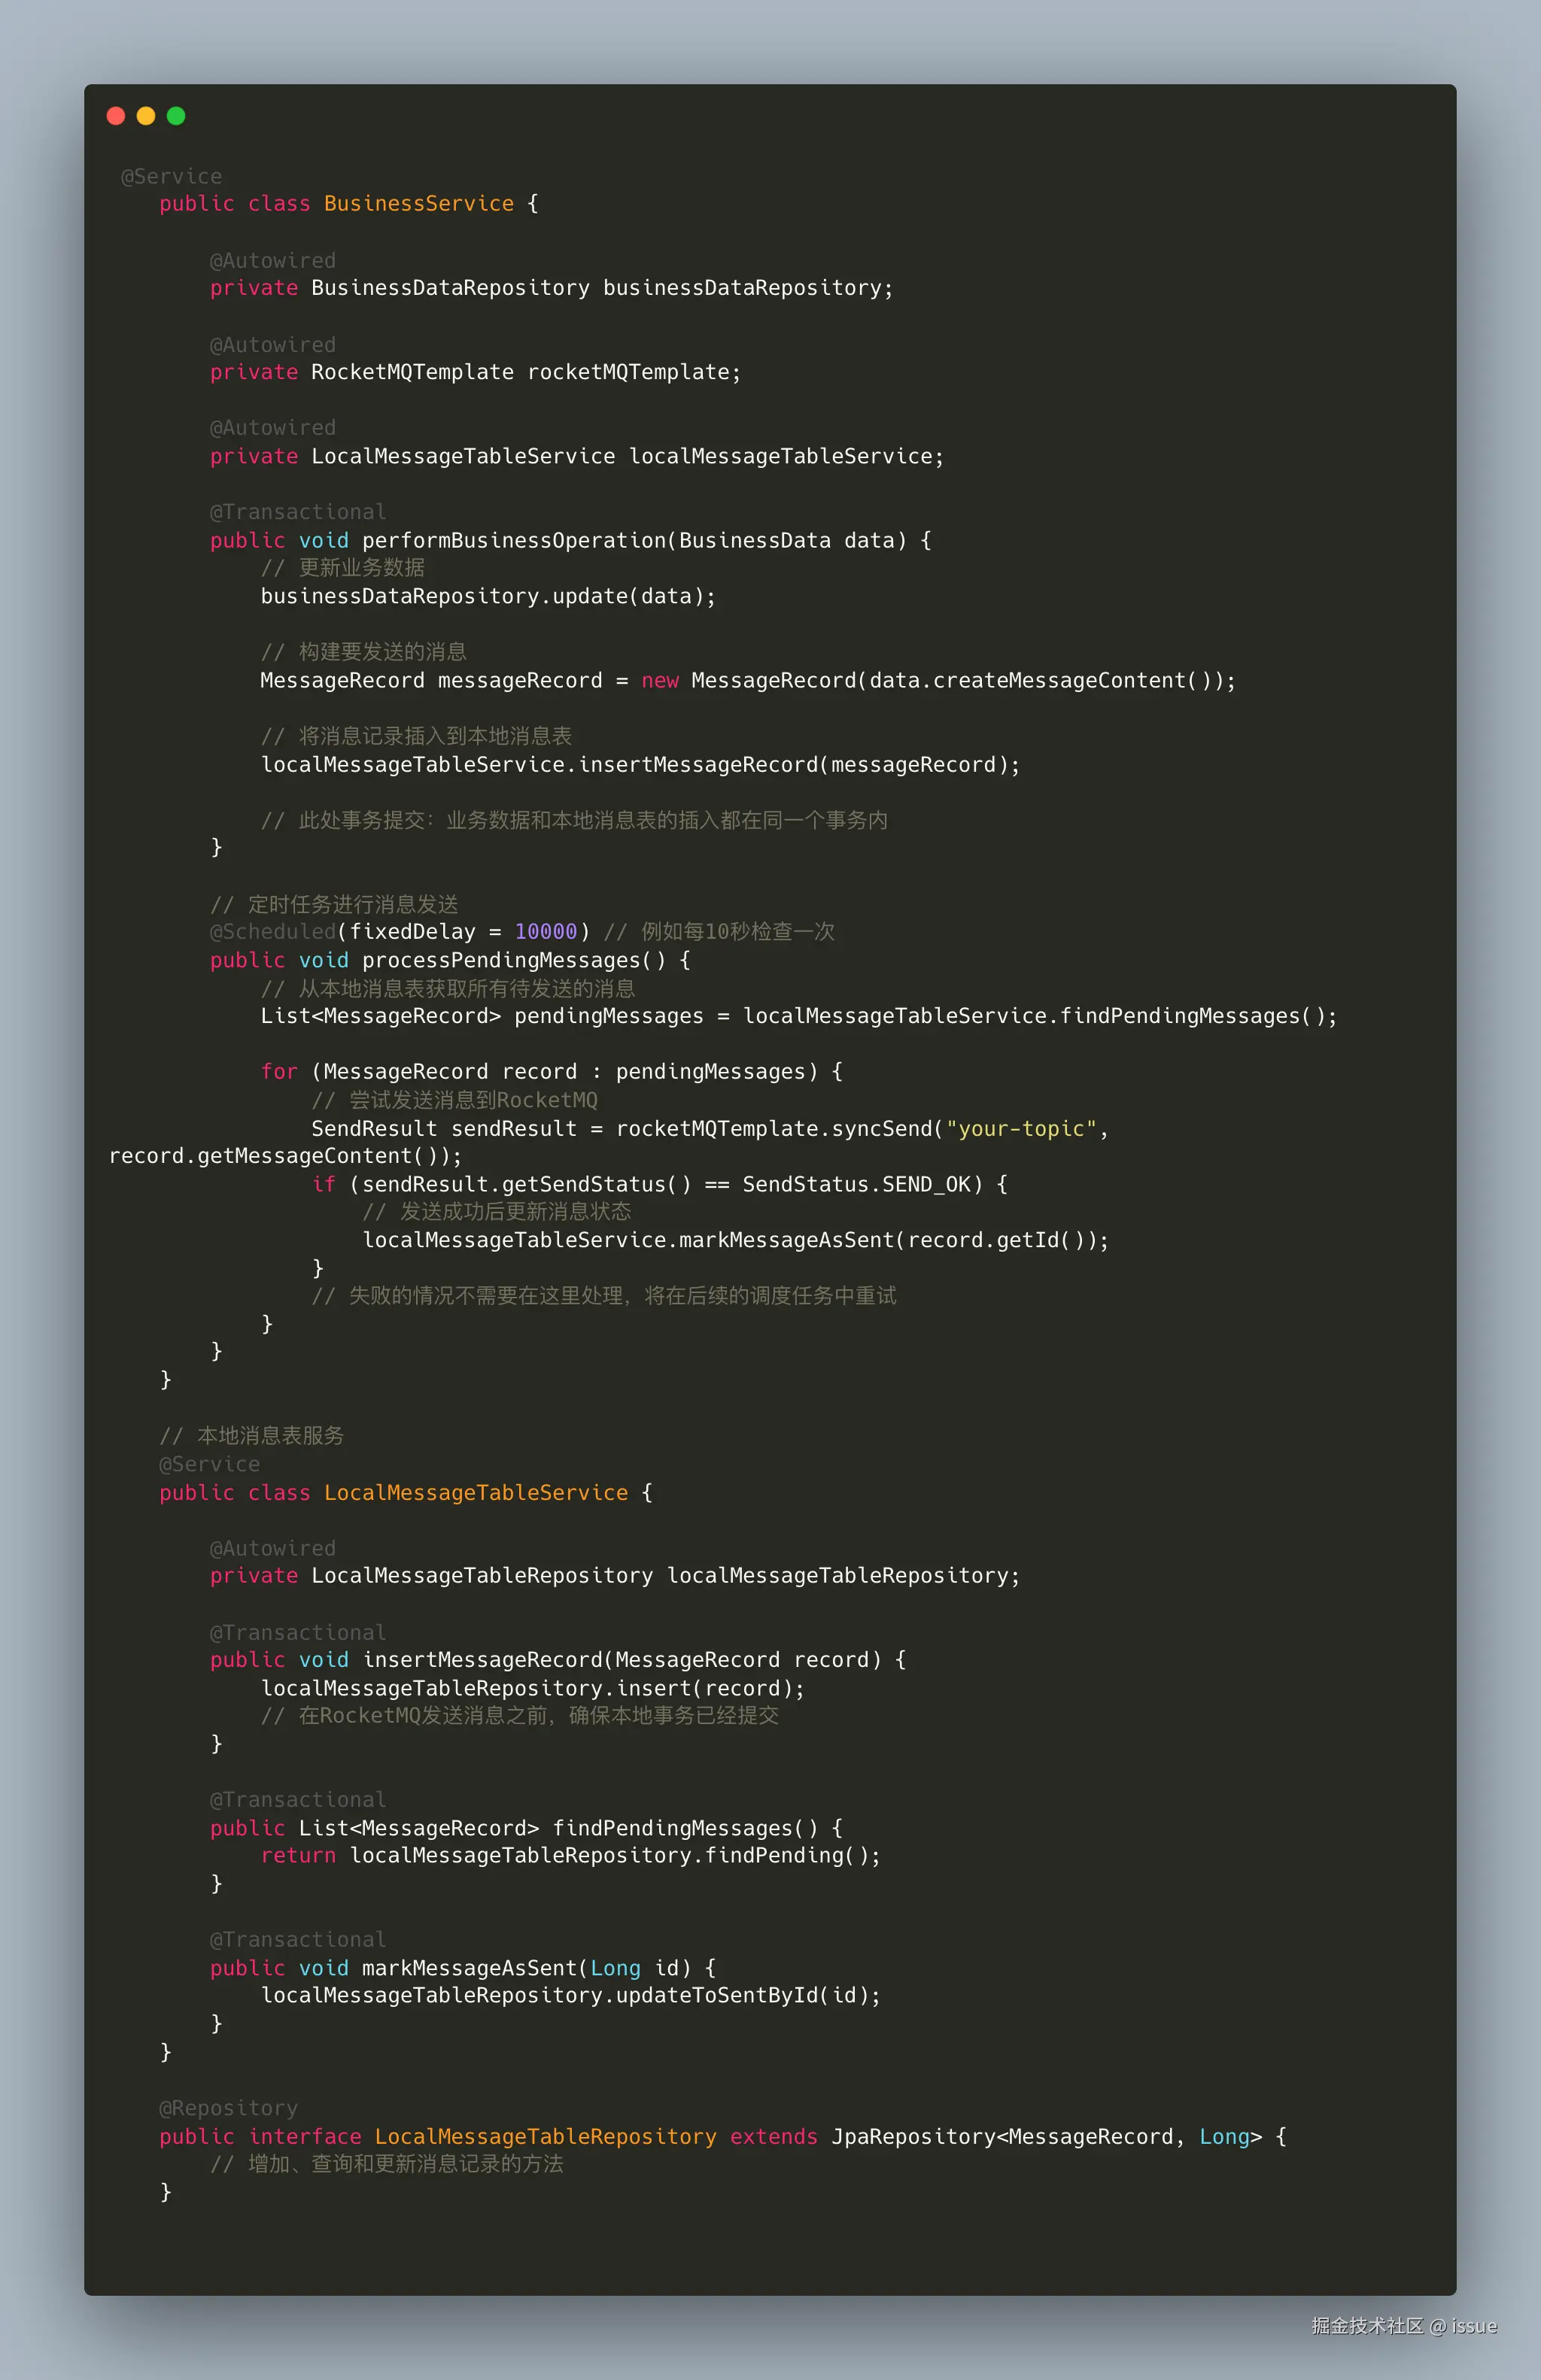This screenshot has height=2380, width=1541.
Task: Click the "your-topic" string literal
Action: point(1021,1129)
